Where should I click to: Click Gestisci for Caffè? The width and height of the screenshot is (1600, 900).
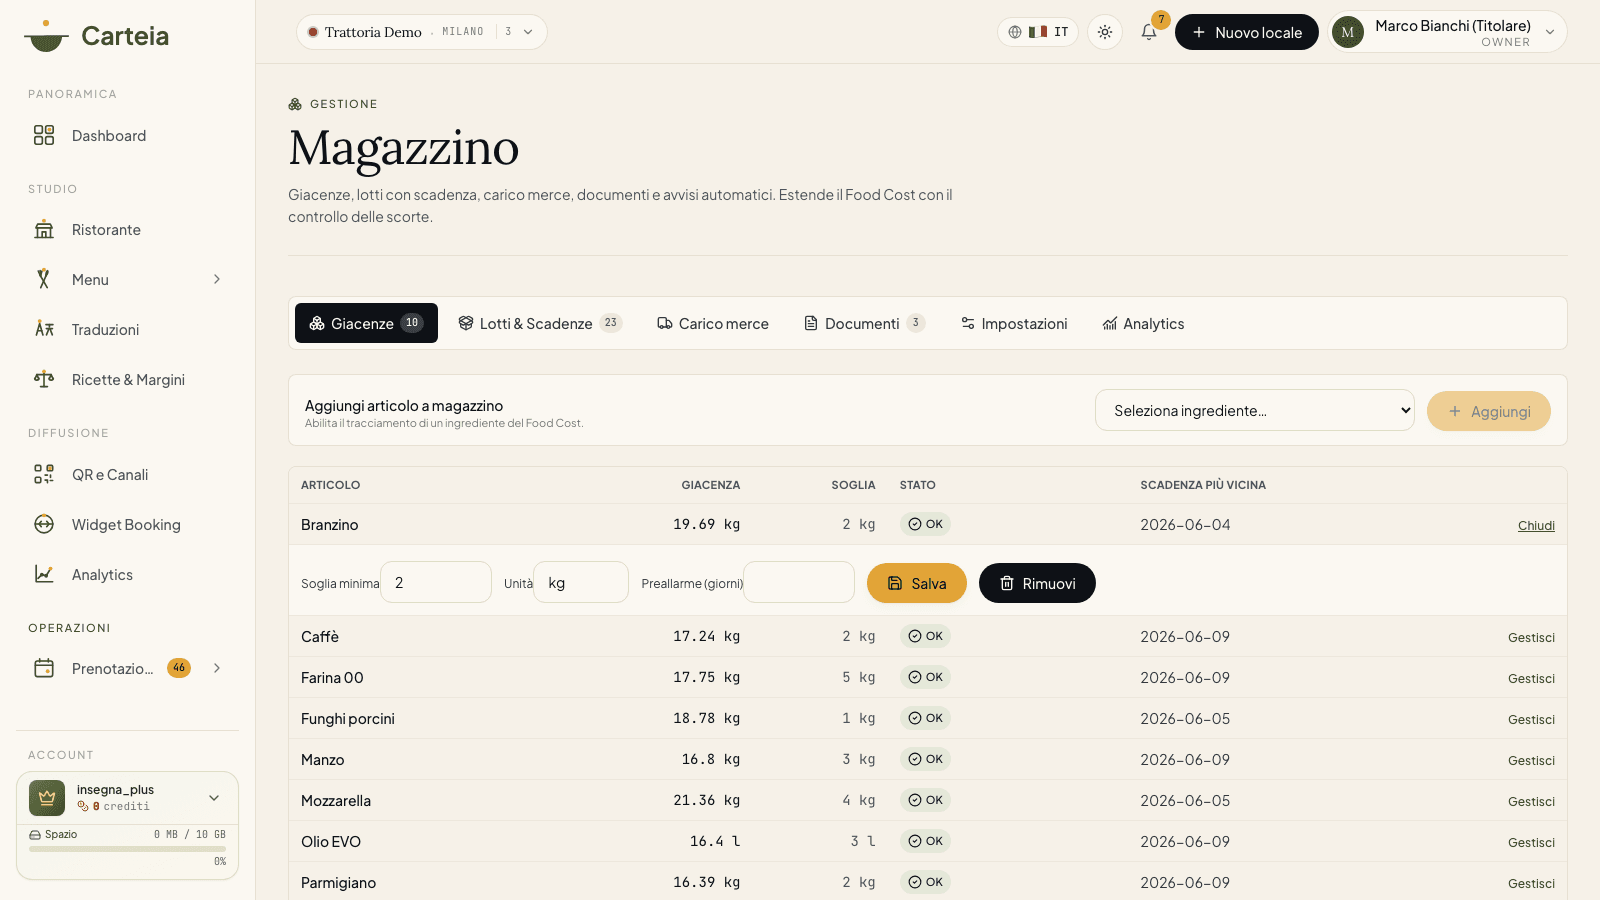click(1531, 638)
